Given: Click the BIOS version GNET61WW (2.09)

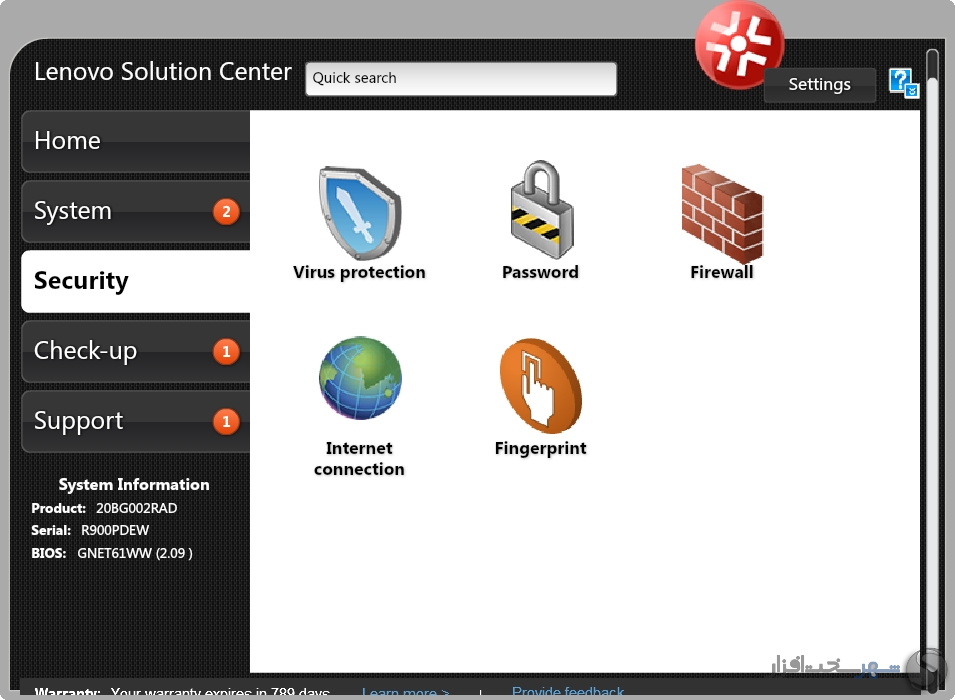Looking at the screenshot, I should 135,553.
